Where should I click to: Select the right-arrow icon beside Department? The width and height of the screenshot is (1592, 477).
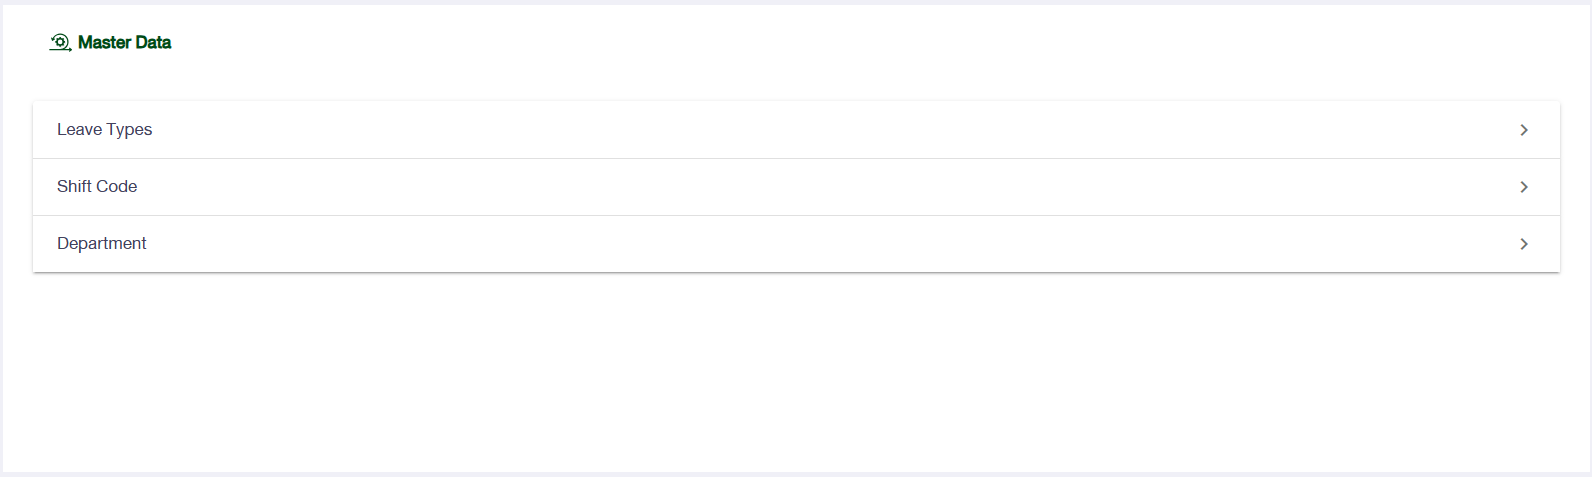[x=1524, y=244]
